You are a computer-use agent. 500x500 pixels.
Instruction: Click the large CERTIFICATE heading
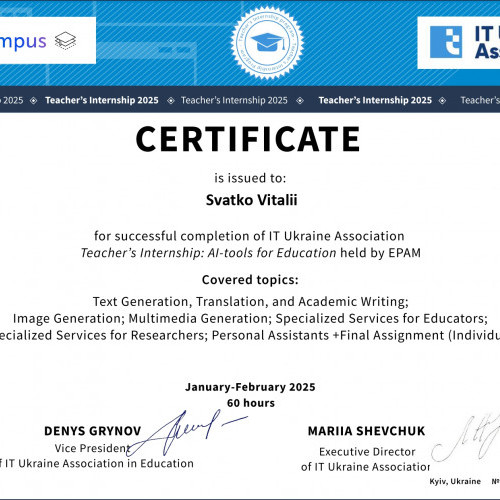248,139
